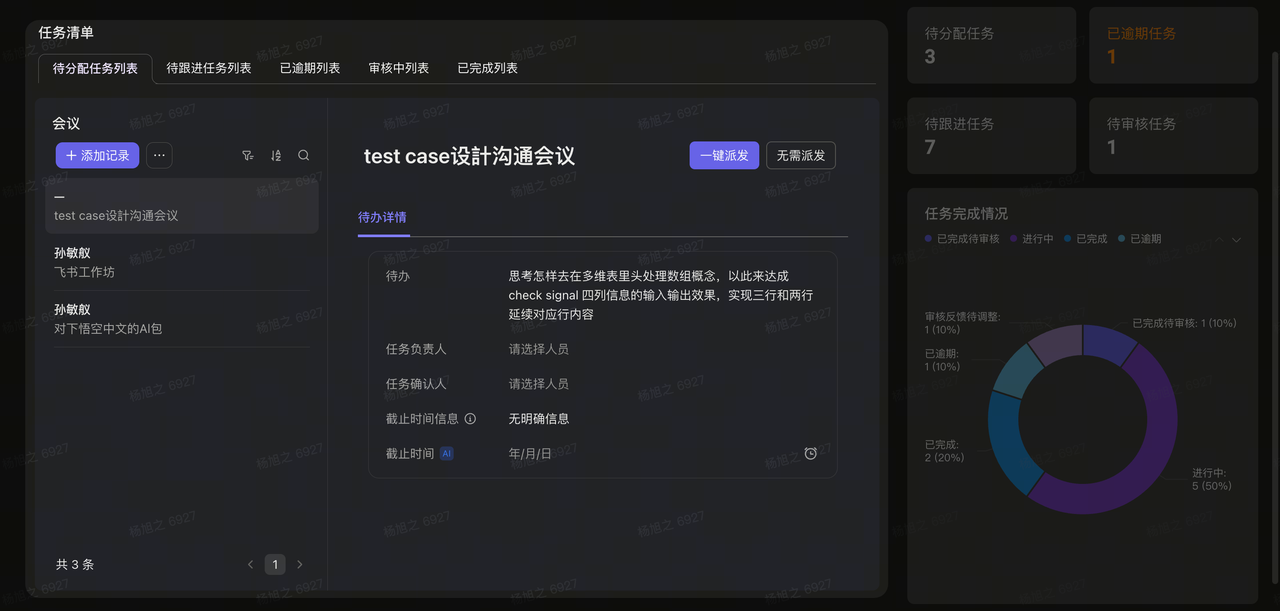This screenshot has height=611, width=1280.
Task: Open the 任务确认人 person selector
Action: 539,384
